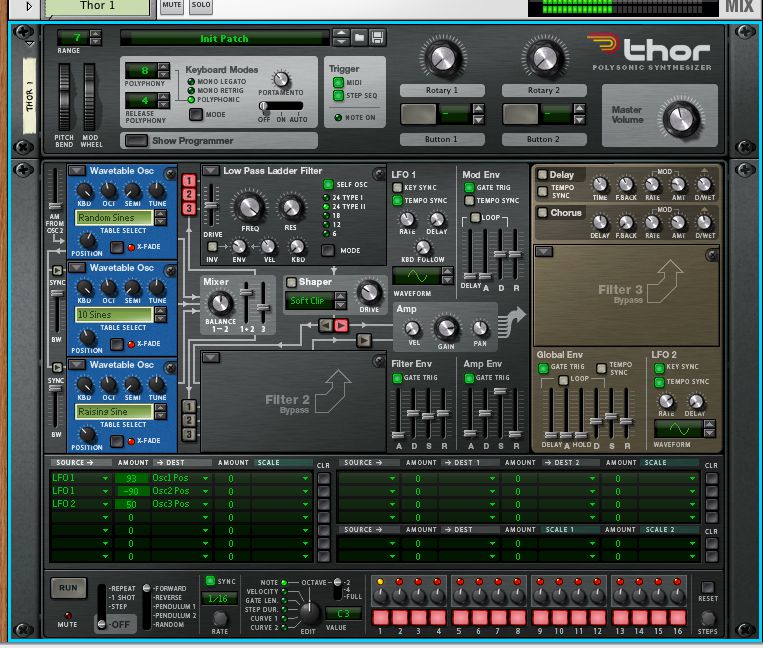Open the Osc1 Pos destination dropdown
Viewport: 763px width, 648px height.
[205, 478]
